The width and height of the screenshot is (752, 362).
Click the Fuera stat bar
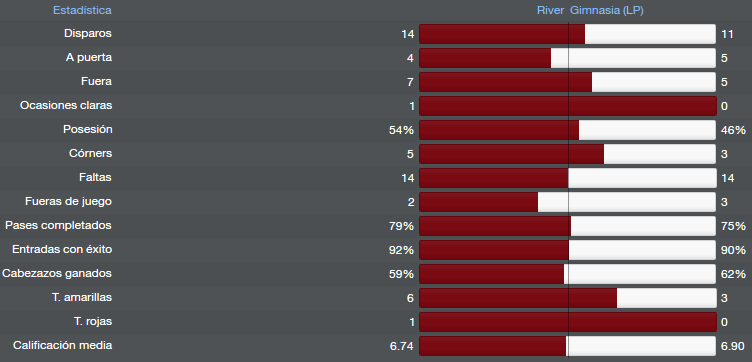click(568, 82)
